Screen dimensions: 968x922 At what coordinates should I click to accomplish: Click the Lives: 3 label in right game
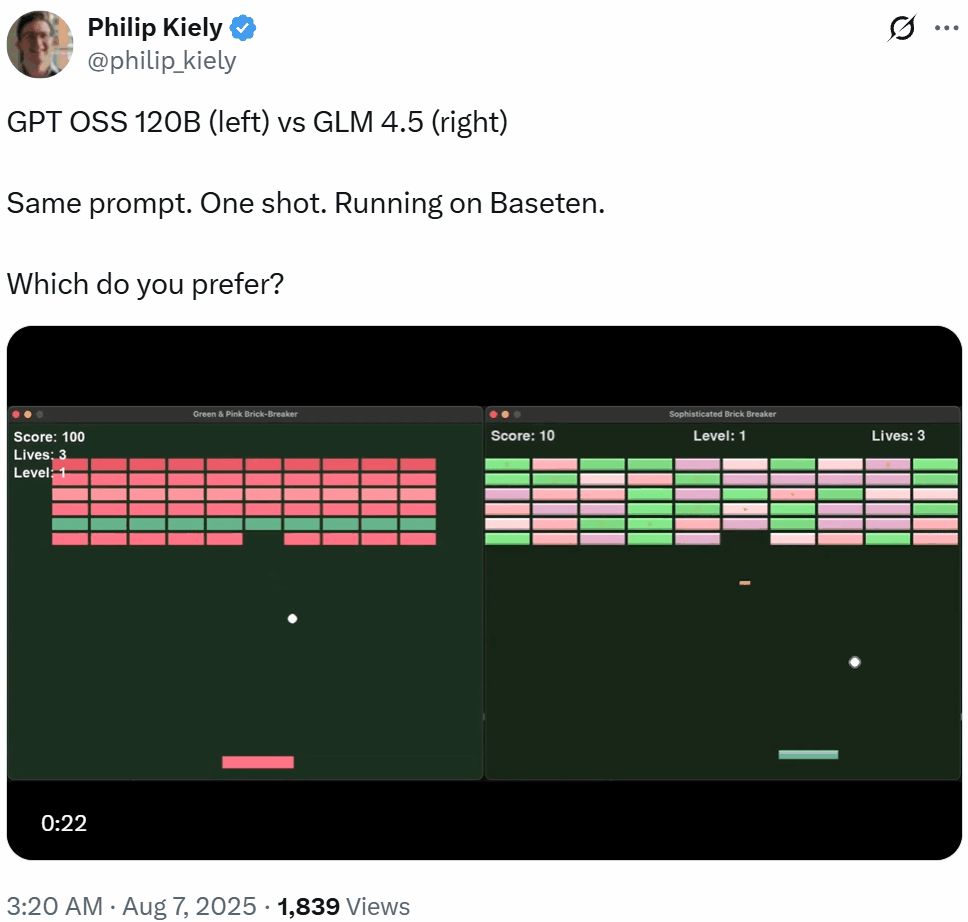tap(898, 436)
